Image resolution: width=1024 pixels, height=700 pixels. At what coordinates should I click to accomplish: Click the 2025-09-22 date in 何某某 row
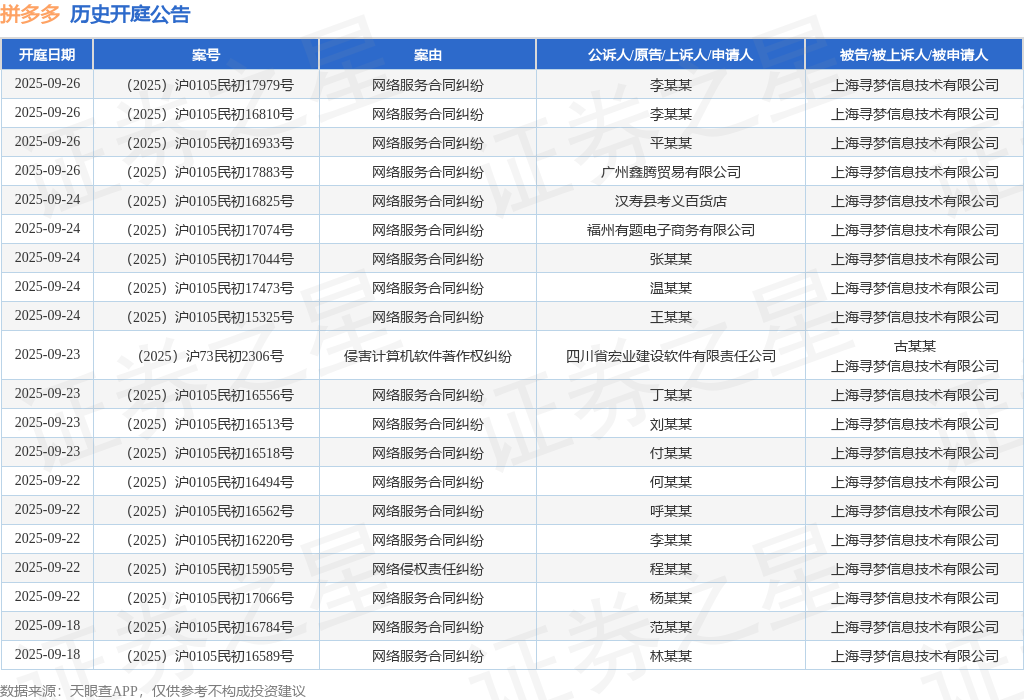47,481
